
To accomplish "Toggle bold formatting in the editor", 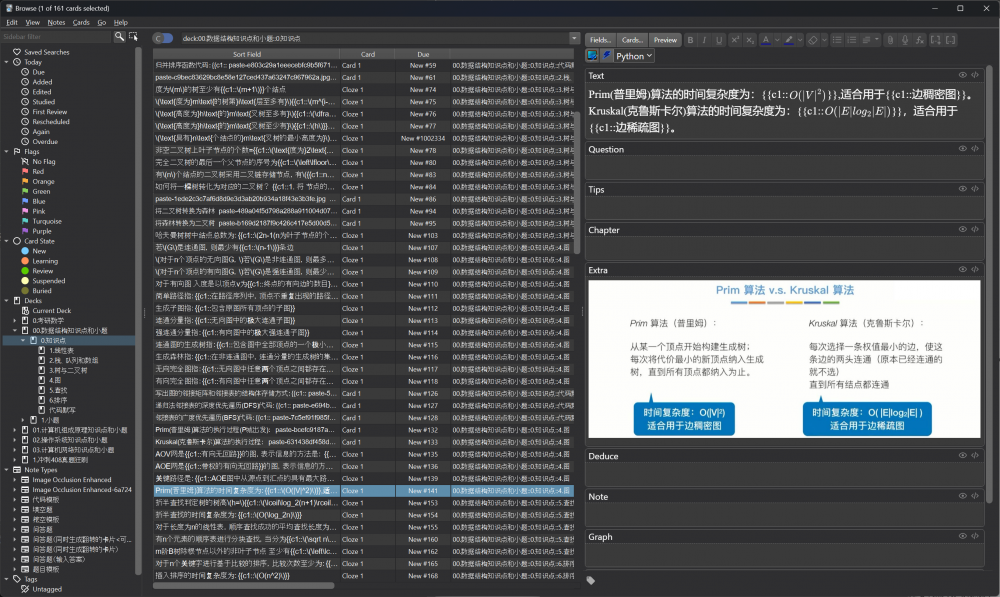I will tap(690, 40).
